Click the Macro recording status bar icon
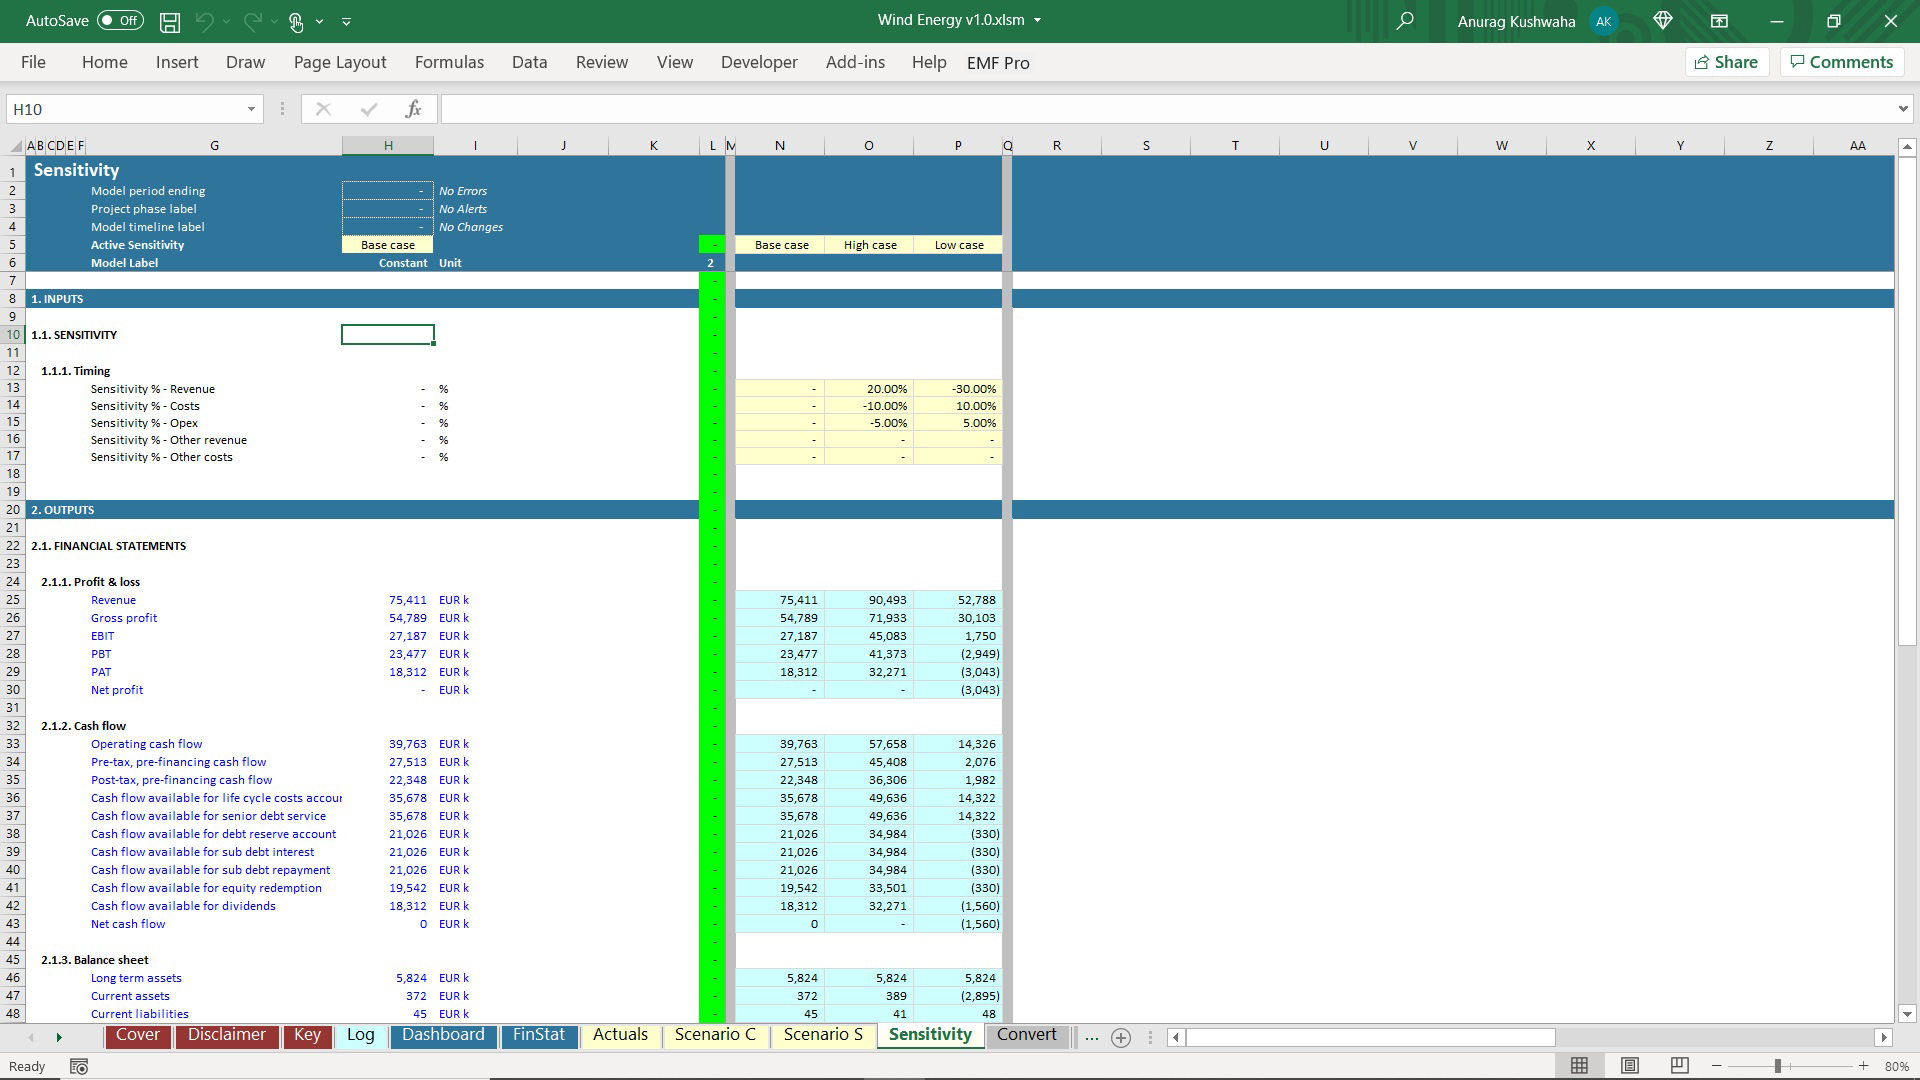The height and width of the screenshot is (1080, 1920). pos(79,1066)
